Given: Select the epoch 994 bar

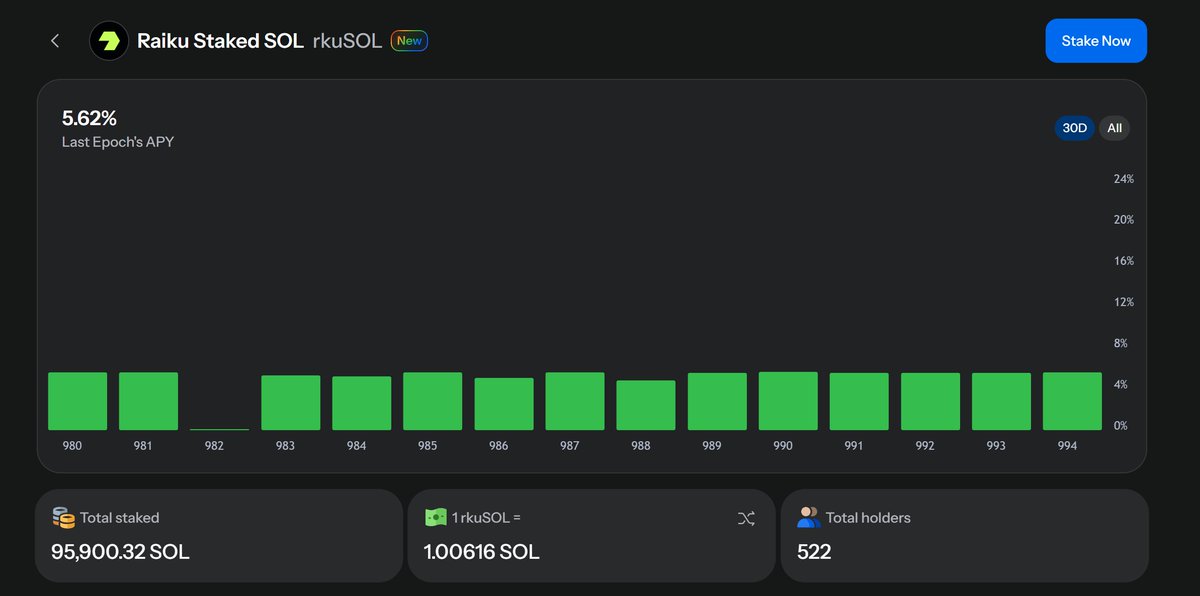Looking at the screenshot, I should coord(1072,401).
